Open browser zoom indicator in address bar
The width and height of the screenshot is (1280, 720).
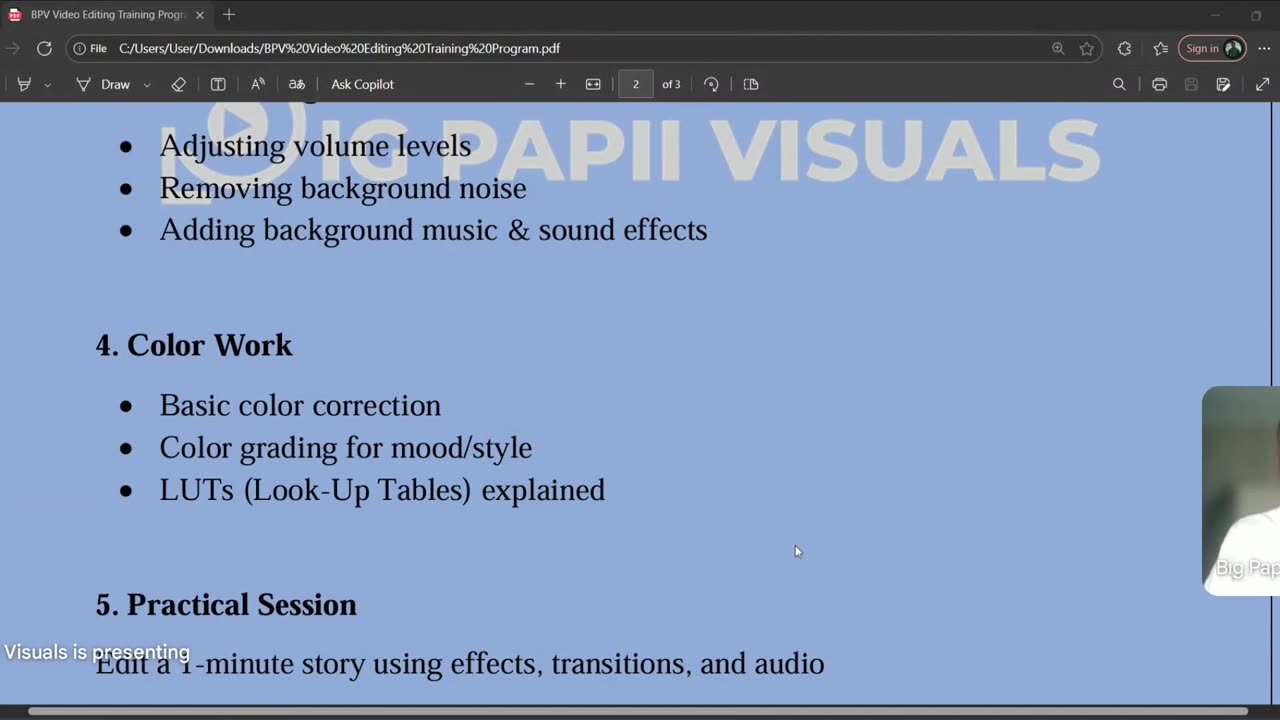coord(1058,48)
